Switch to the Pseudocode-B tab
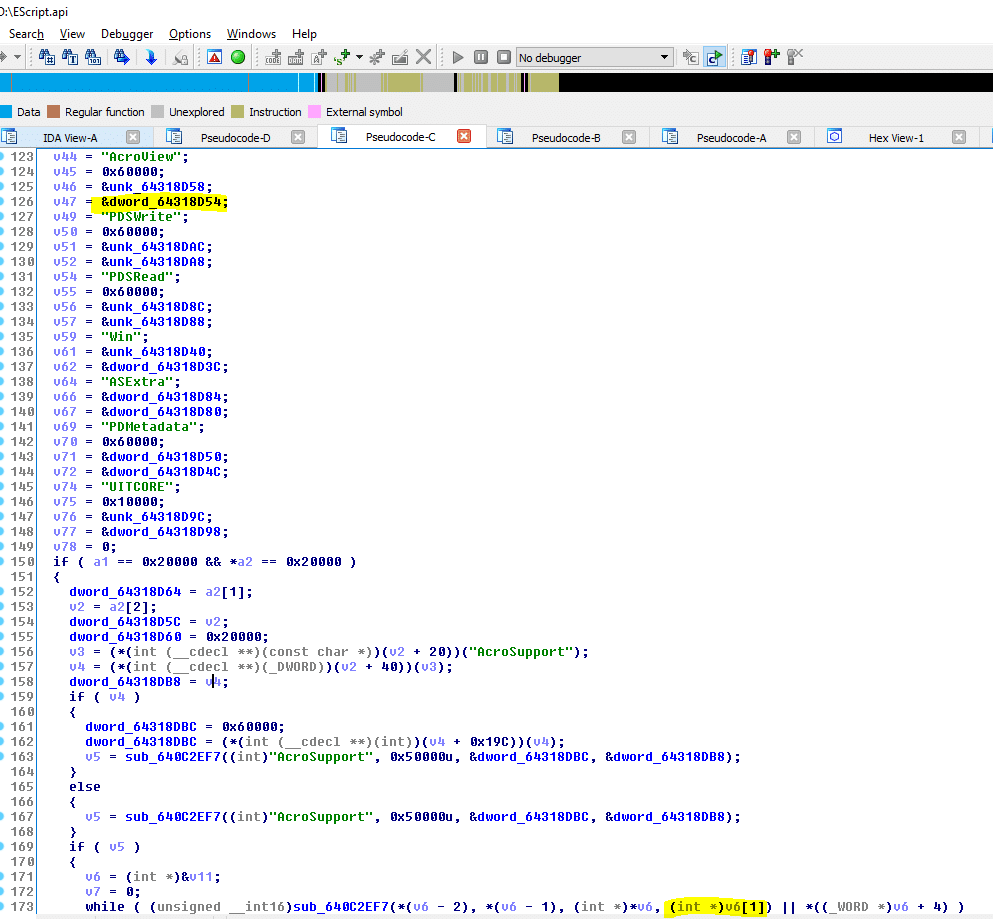Viewport: 993px width, 919px height. pos(566,137)
